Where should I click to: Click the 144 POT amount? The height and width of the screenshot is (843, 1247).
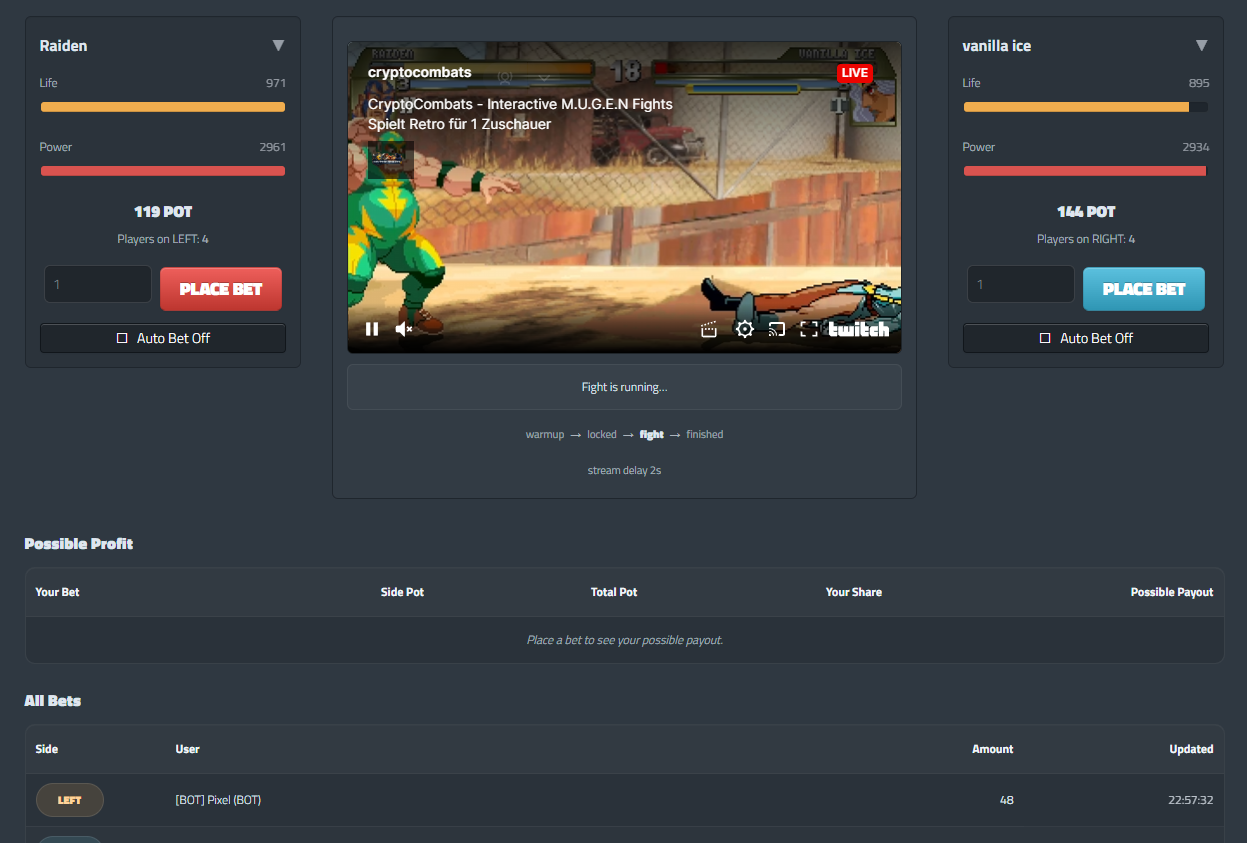pyautogui.click(x=1086, y=212)
